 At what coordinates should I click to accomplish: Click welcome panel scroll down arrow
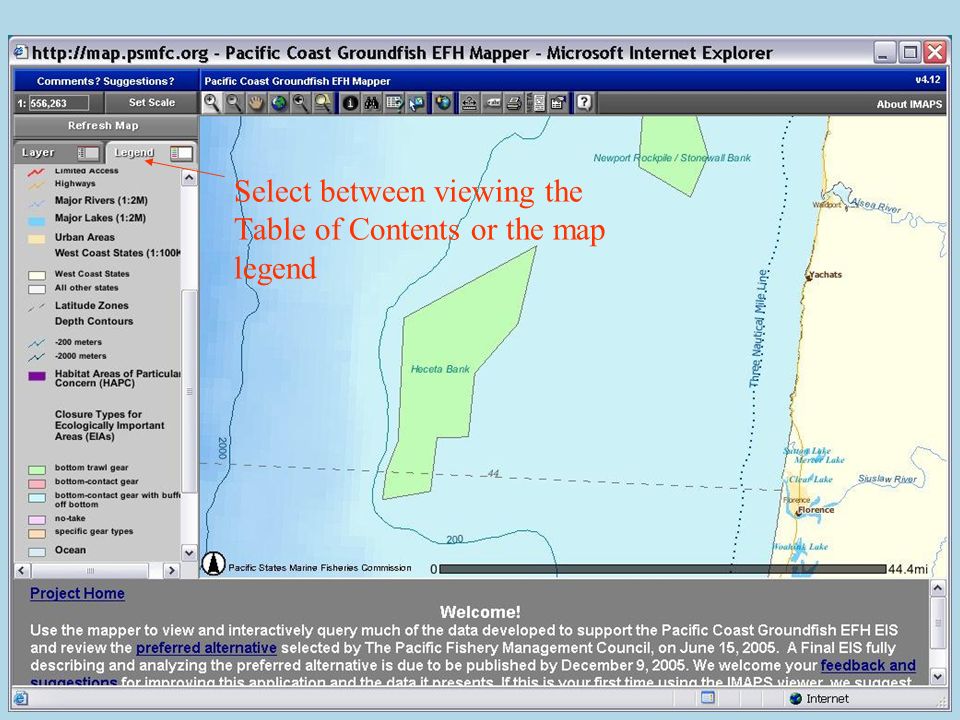(937, 676)
